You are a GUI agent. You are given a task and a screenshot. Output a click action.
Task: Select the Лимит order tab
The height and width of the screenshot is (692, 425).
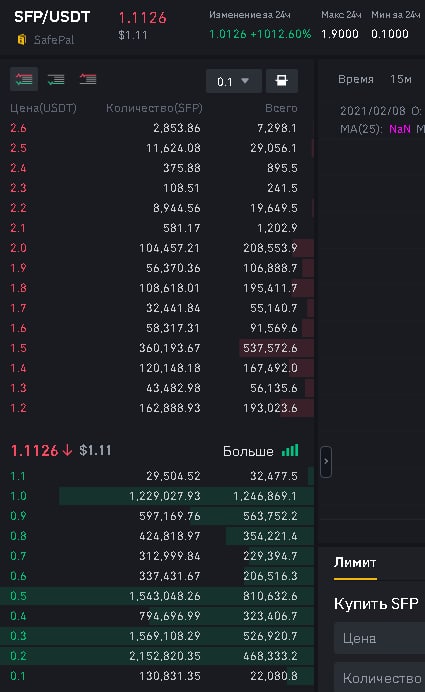(x=355, y=563)
